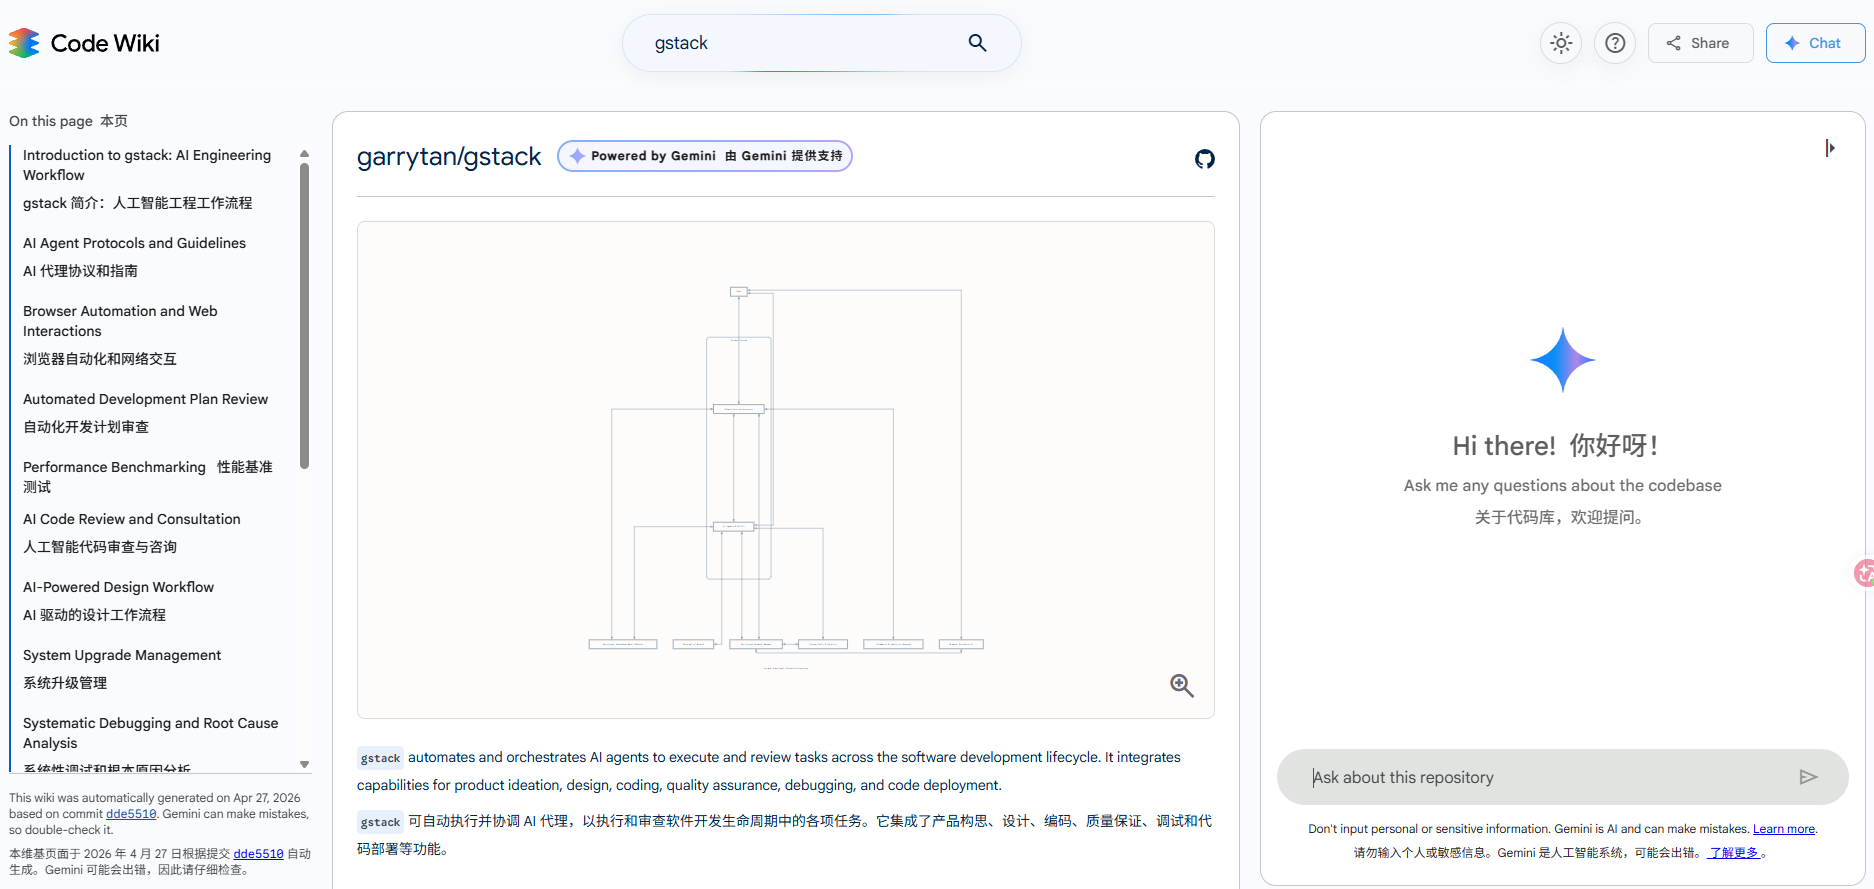1874x889 pixels.
Task: Click the sidebar scrollbar thumb
Action: [x=304, y=316]
